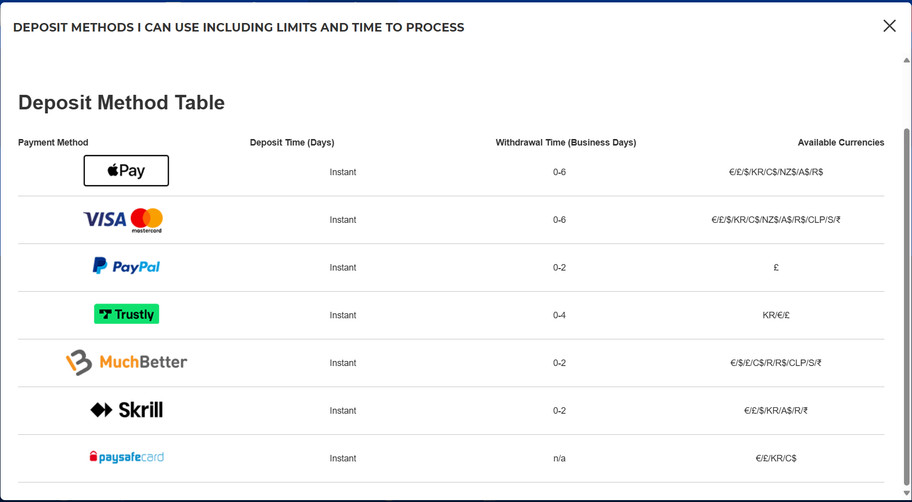The width and height of the screenshot is (912, 502).
Task: Click PayPal's £ currency cell
Action: pos(776,267)
